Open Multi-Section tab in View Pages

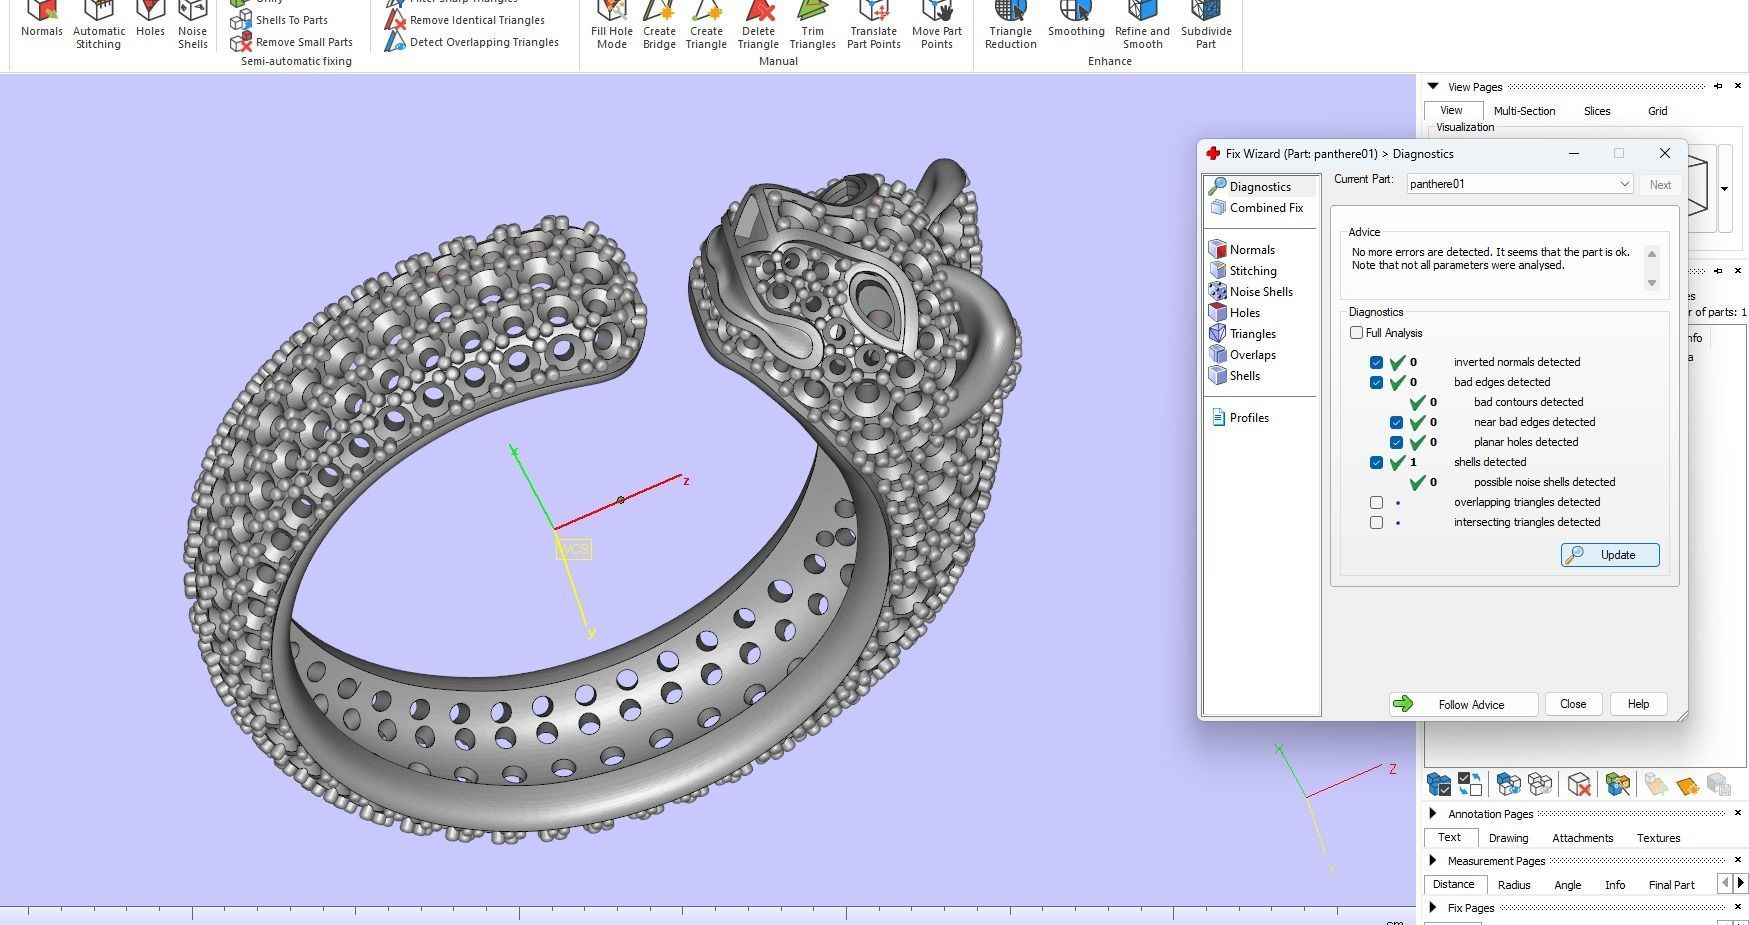(x=1524, y=111)
